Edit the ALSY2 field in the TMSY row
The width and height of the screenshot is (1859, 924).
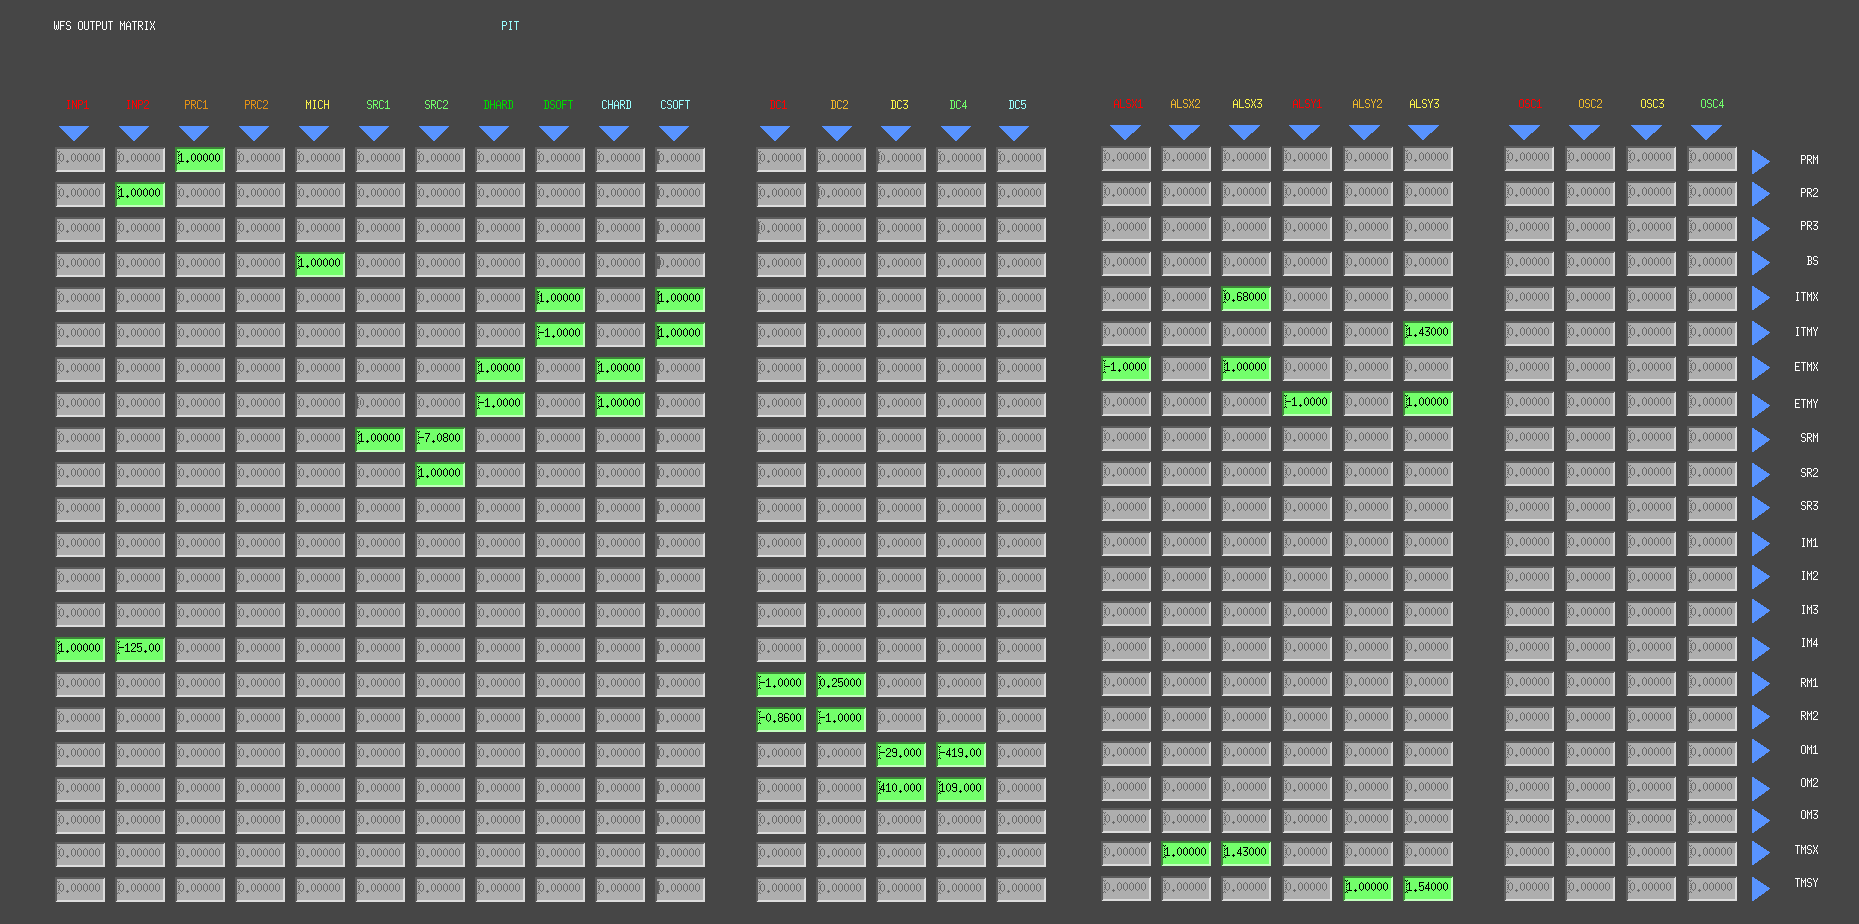point(1368,888)
